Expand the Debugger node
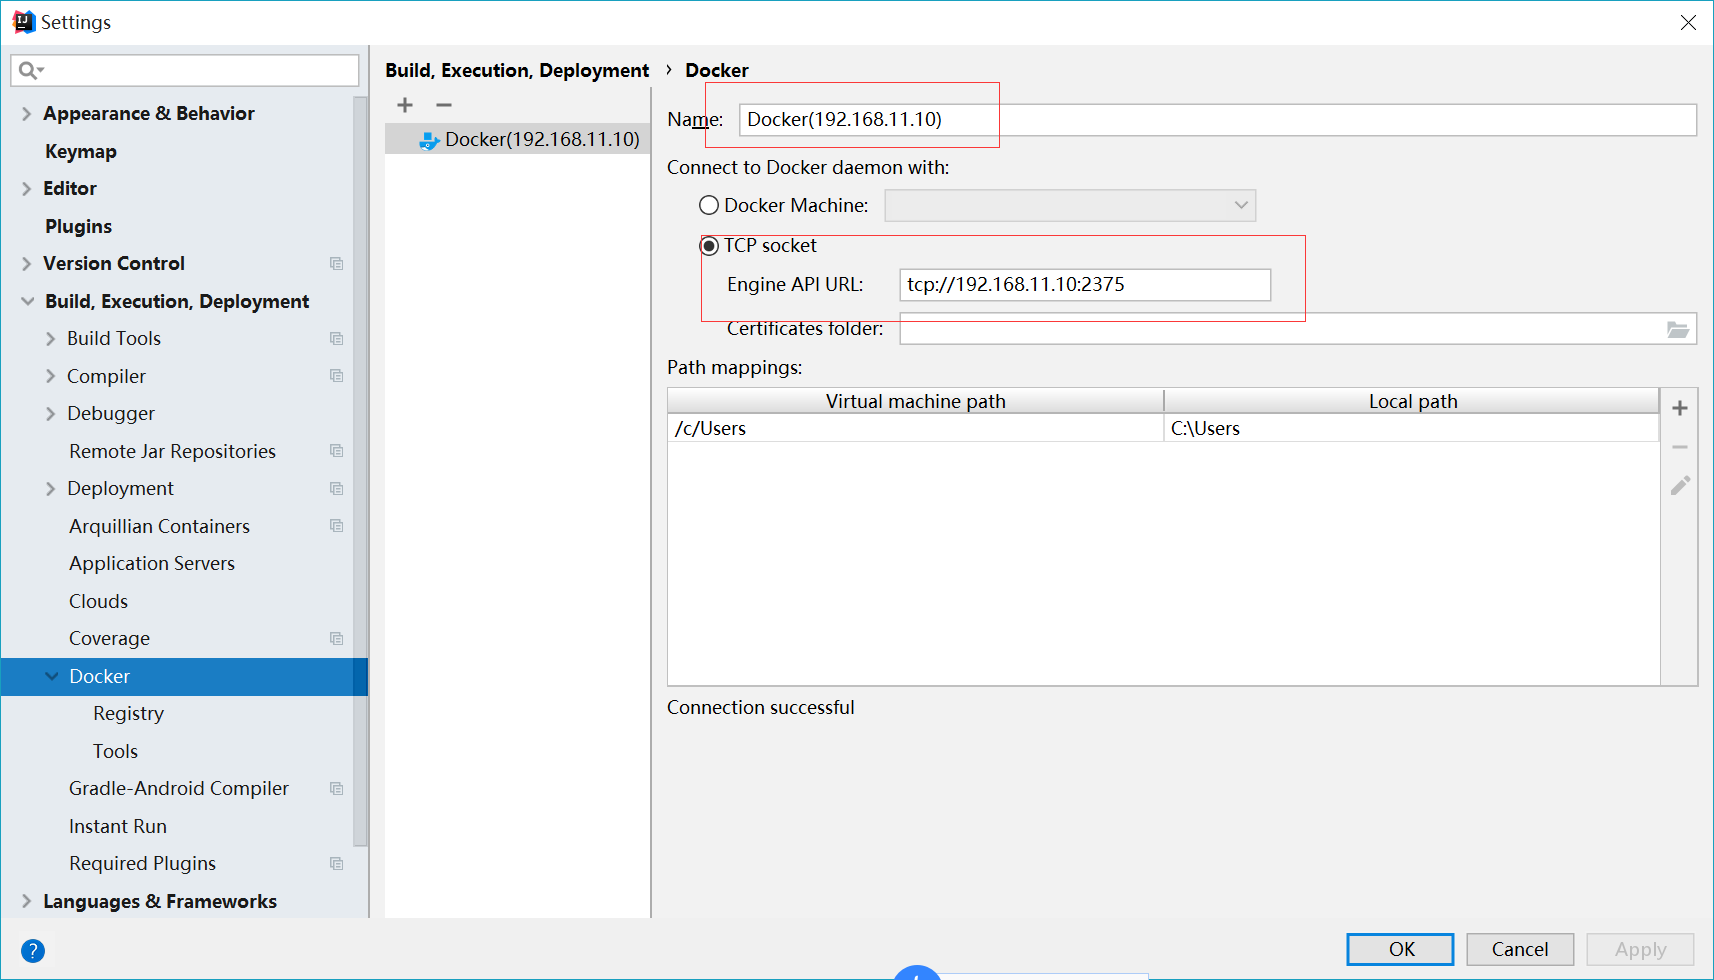 tap(50, 414)
